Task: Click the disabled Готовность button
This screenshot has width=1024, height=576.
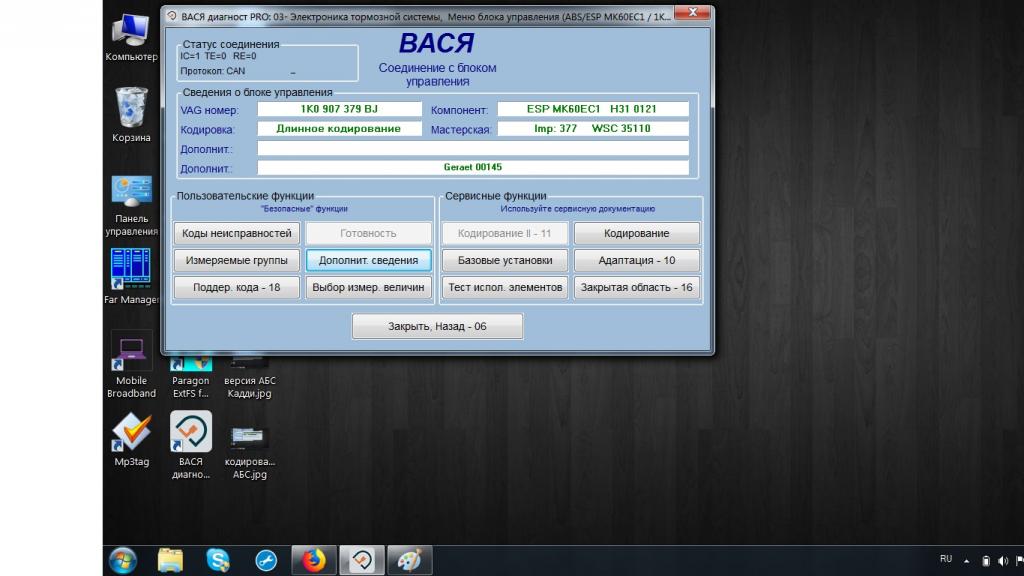Action: [368, 233]
